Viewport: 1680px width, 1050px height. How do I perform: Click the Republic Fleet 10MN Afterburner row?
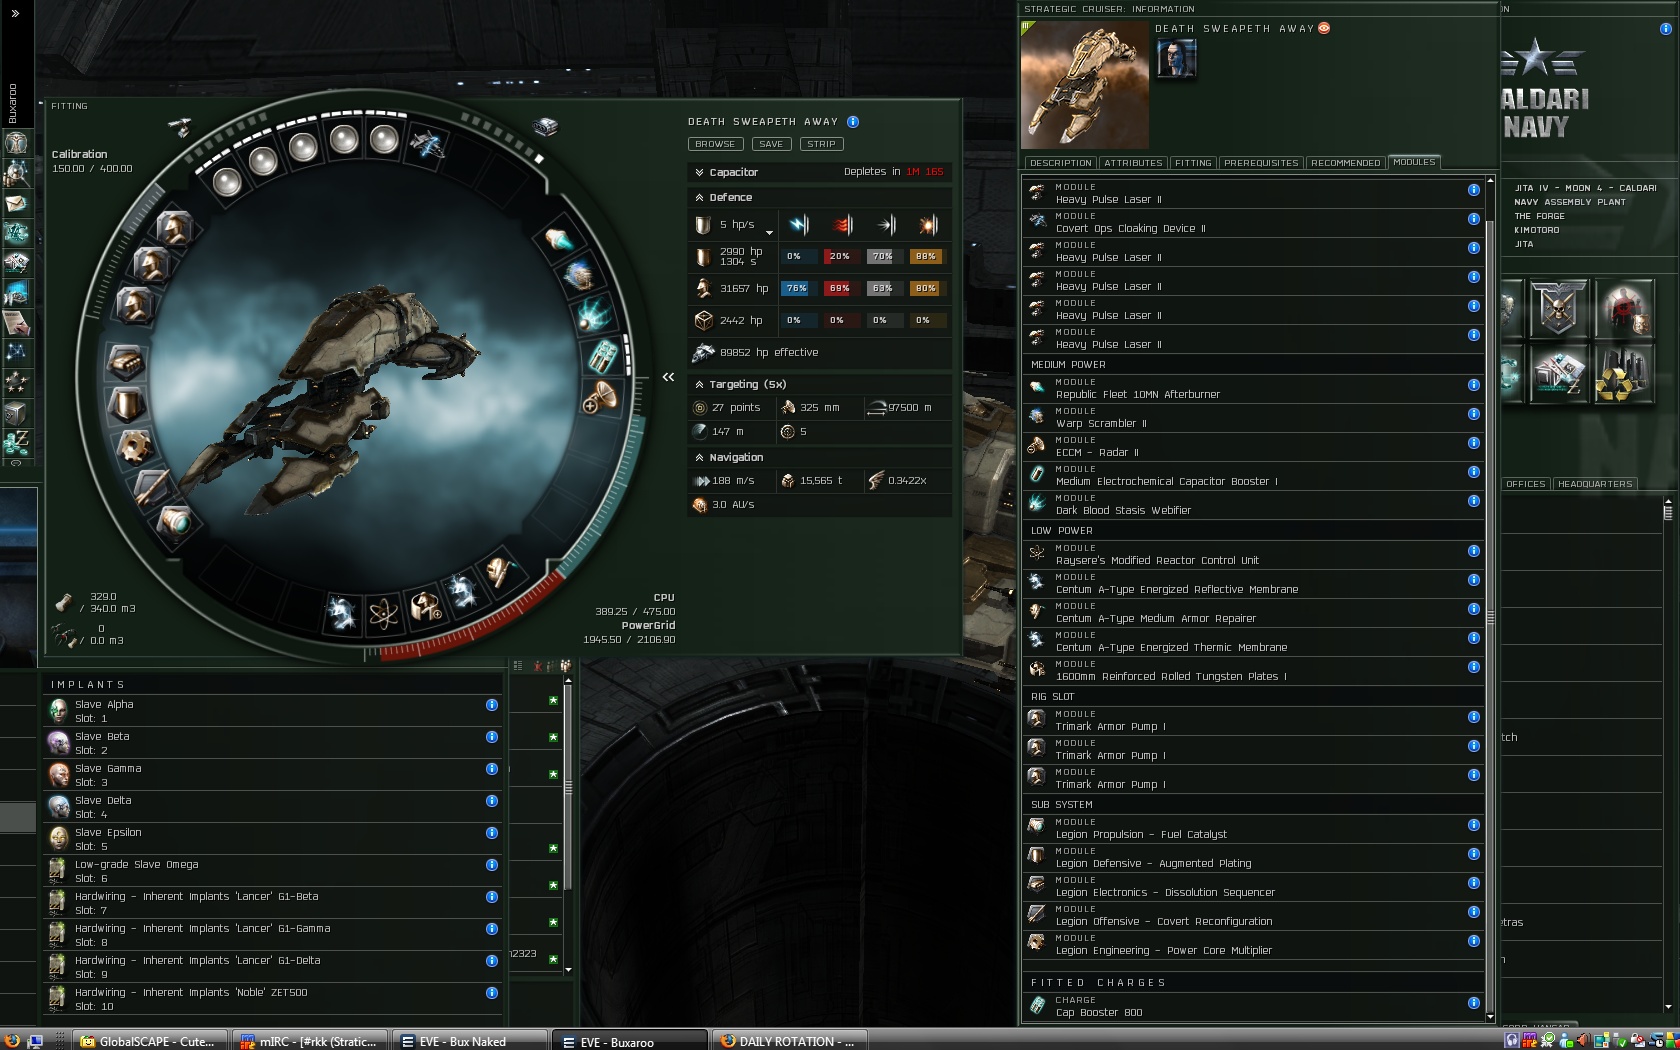pos(1253,388)
